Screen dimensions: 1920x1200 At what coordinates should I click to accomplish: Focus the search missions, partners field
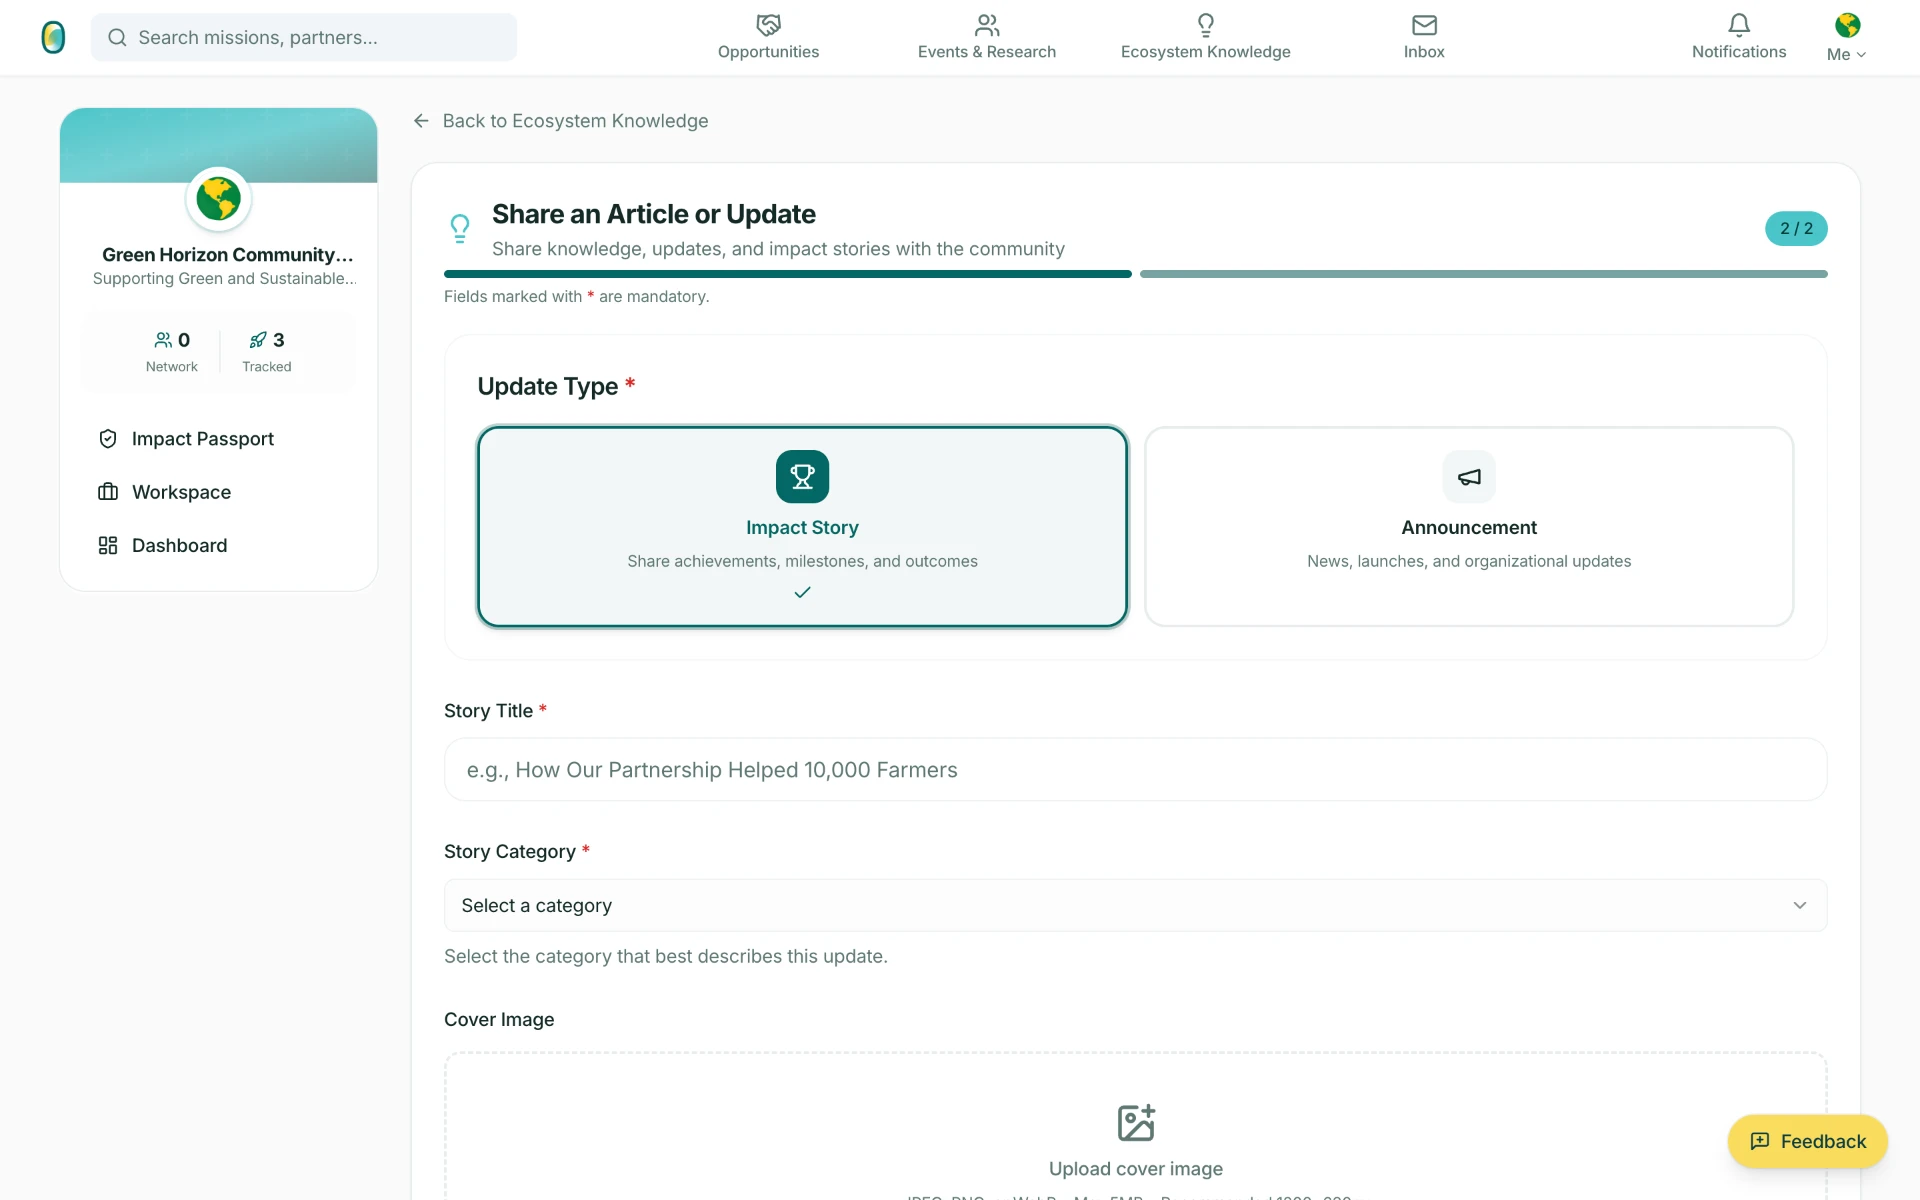click(304, 37)
